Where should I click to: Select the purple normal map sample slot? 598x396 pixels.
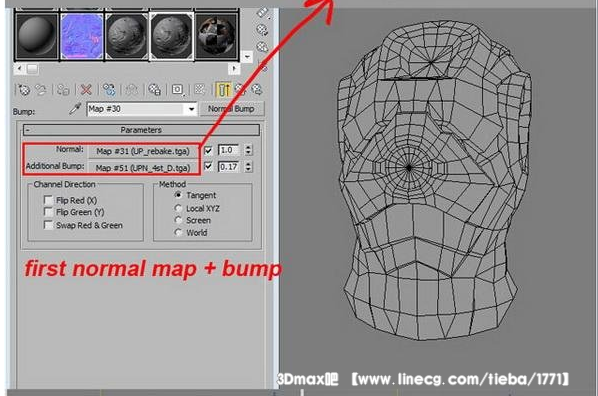[82, 36]
